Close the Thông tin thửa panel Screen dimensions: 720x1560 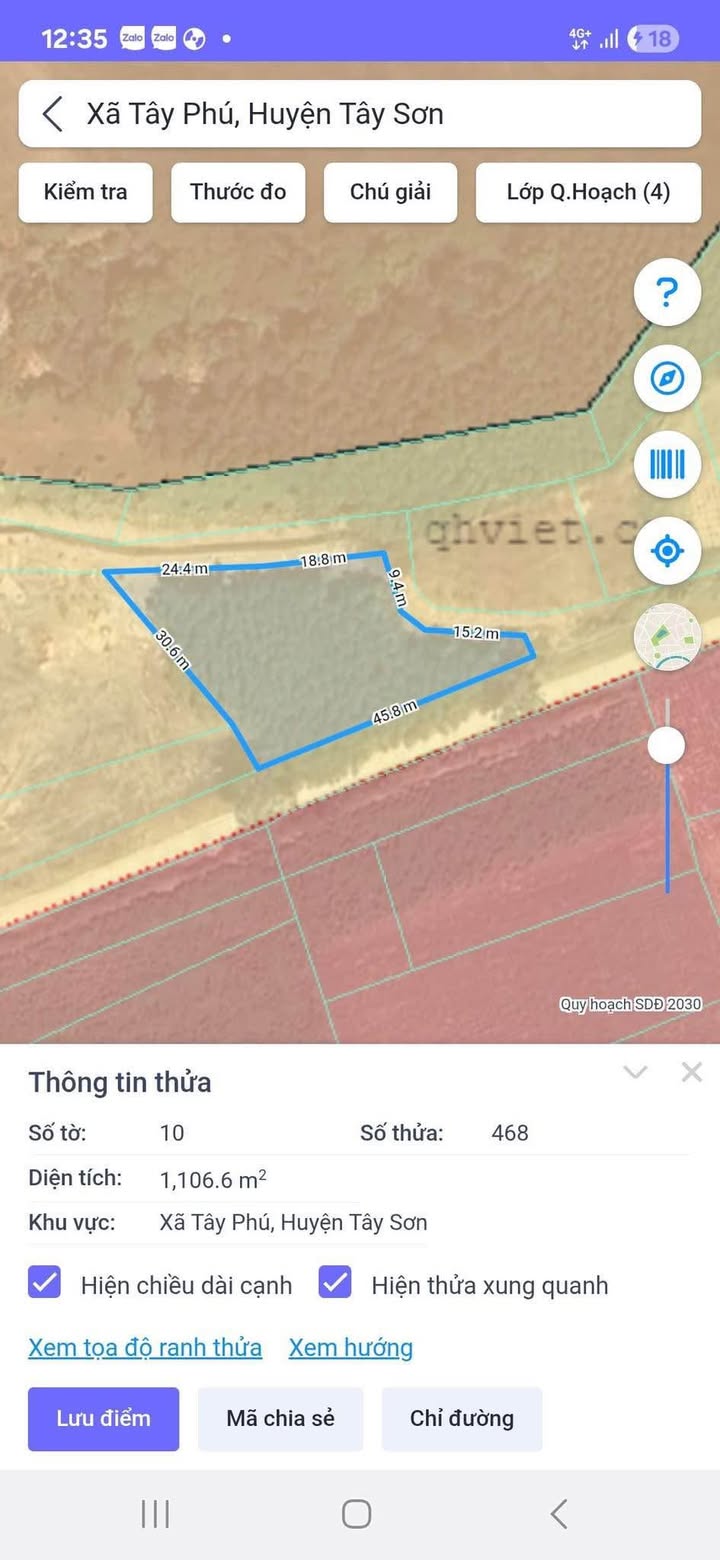(x=691, y=1072)
